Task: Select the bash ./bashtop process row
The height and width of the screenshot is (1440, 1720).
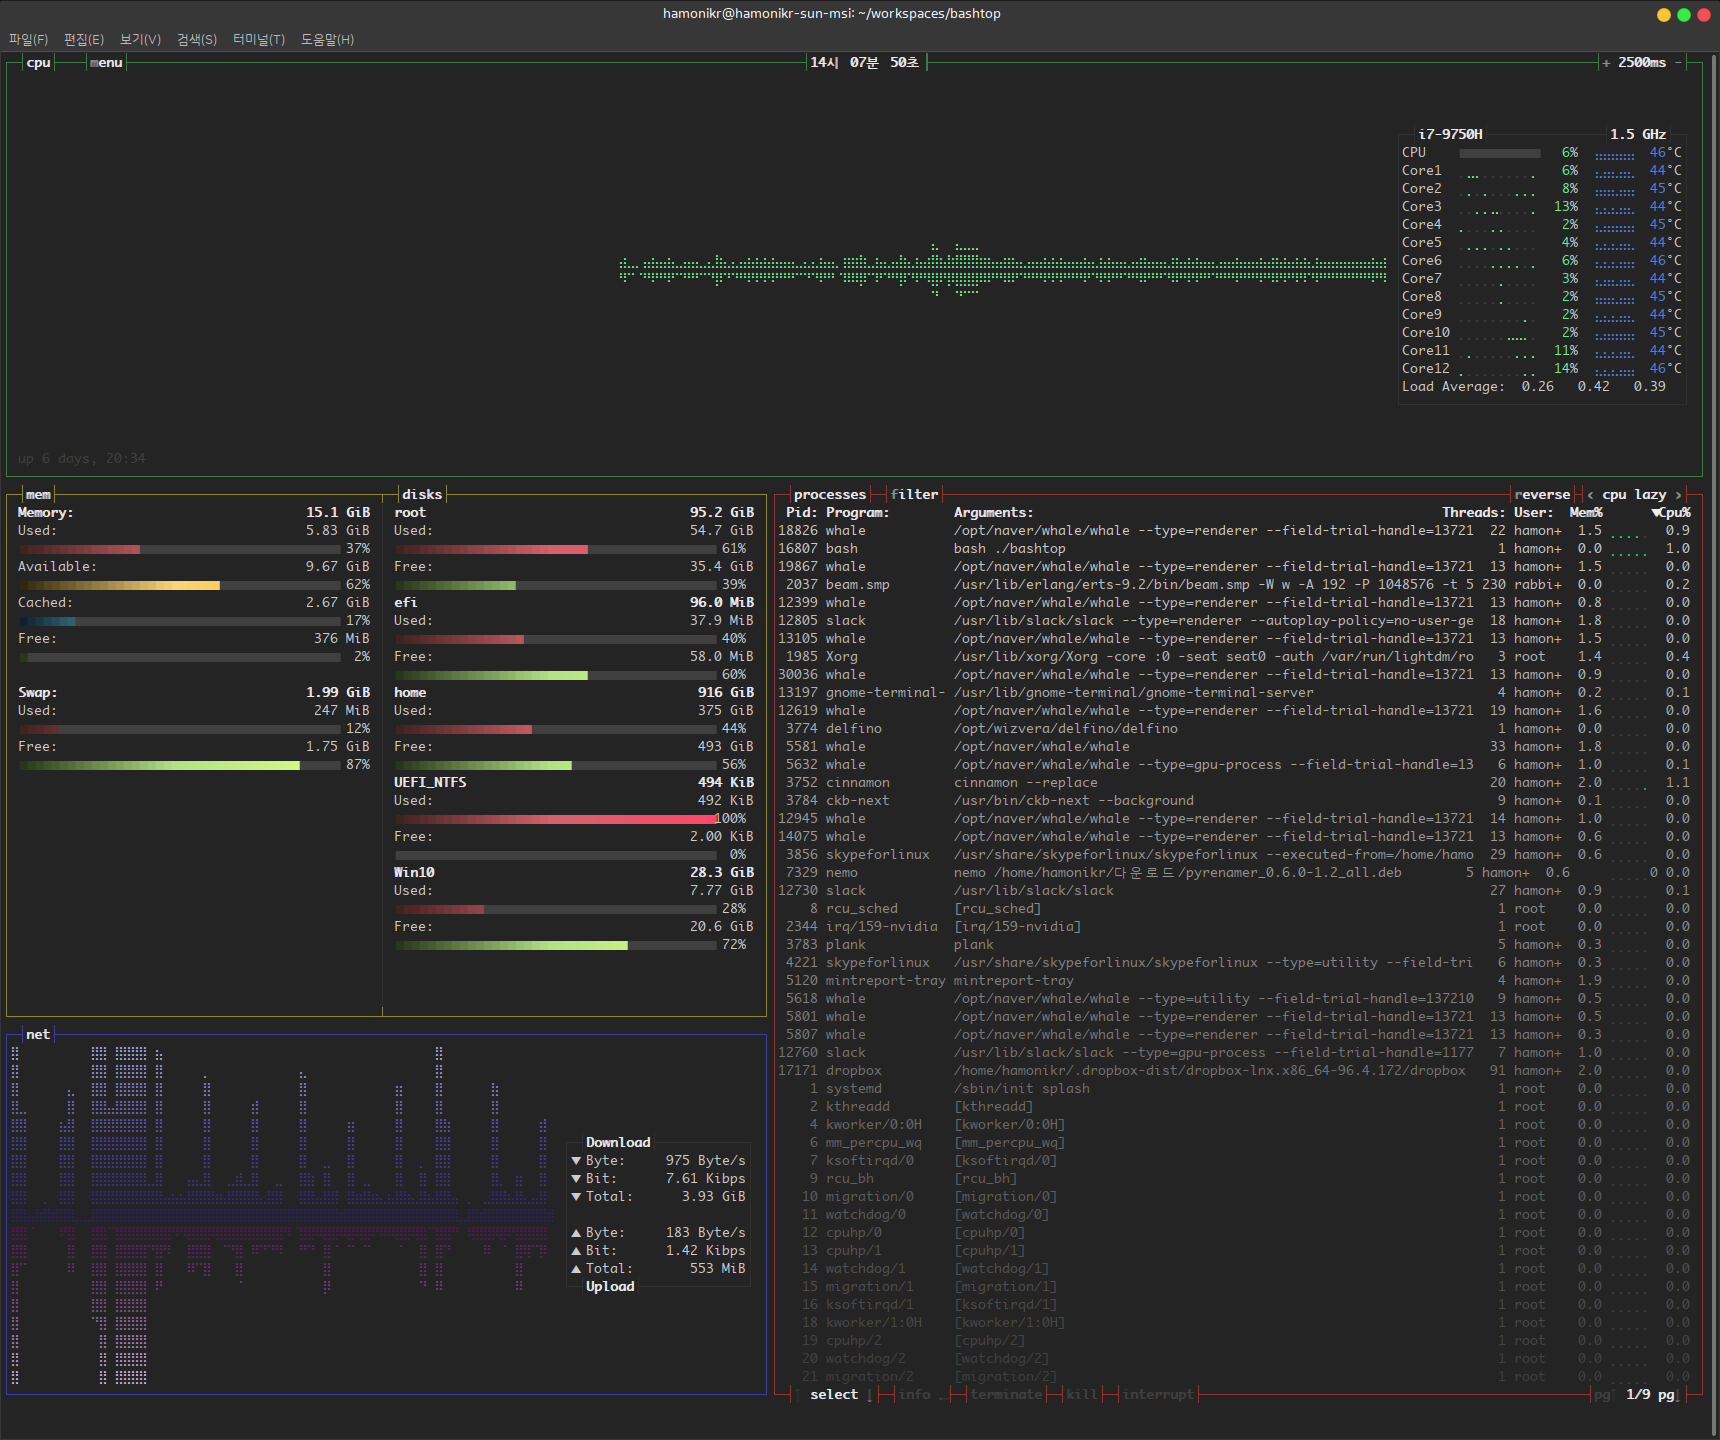Action: pyautogui.click(x=1010, y=549)
